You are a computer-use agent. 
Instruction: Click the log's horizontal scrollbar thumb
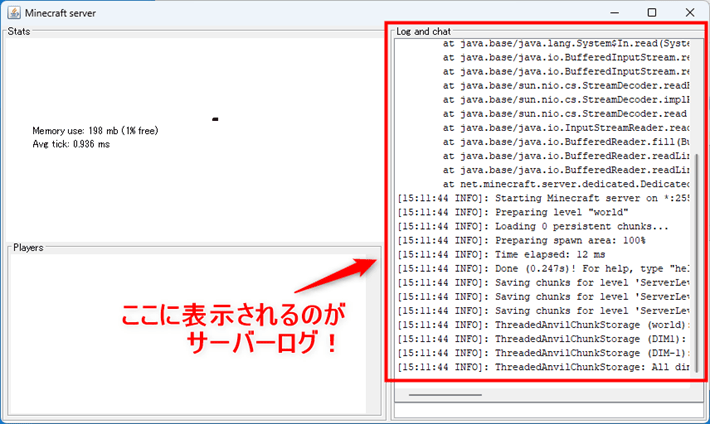click(x=445, y=395)
